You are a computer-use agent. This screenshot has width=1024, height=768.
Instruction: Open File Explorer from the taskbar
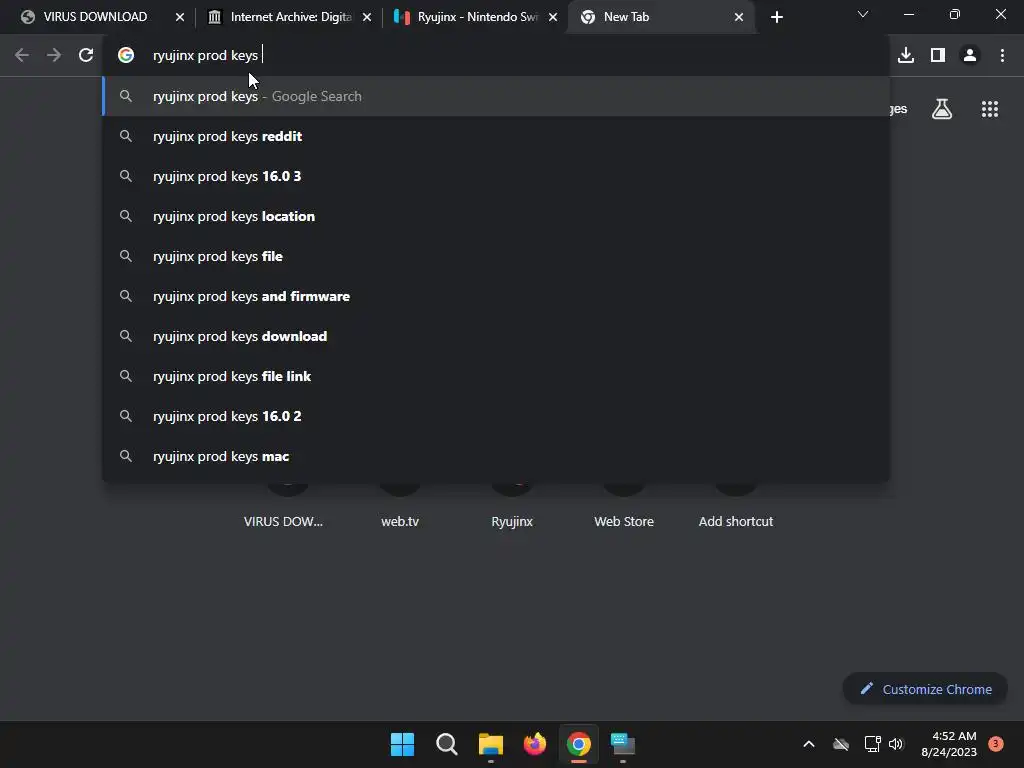[490, 744]
